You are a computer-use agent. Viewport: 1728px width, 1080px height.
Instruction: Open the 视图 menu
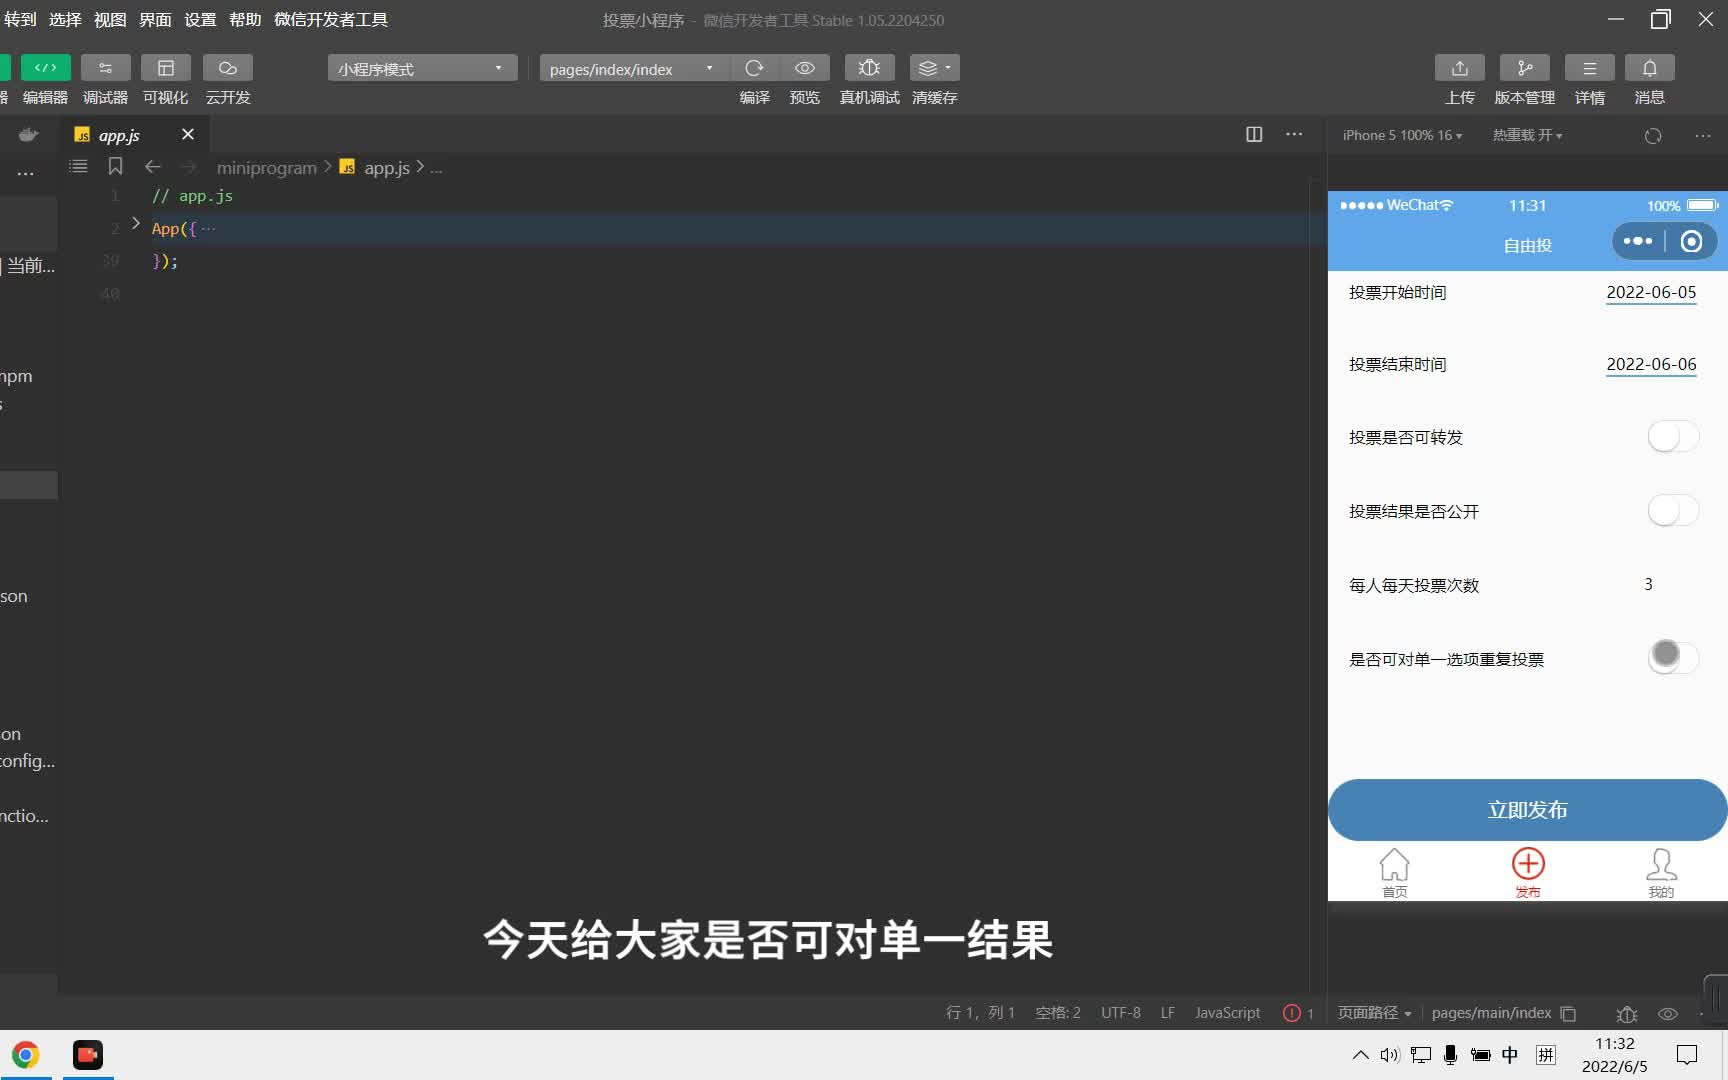[110, 19]
